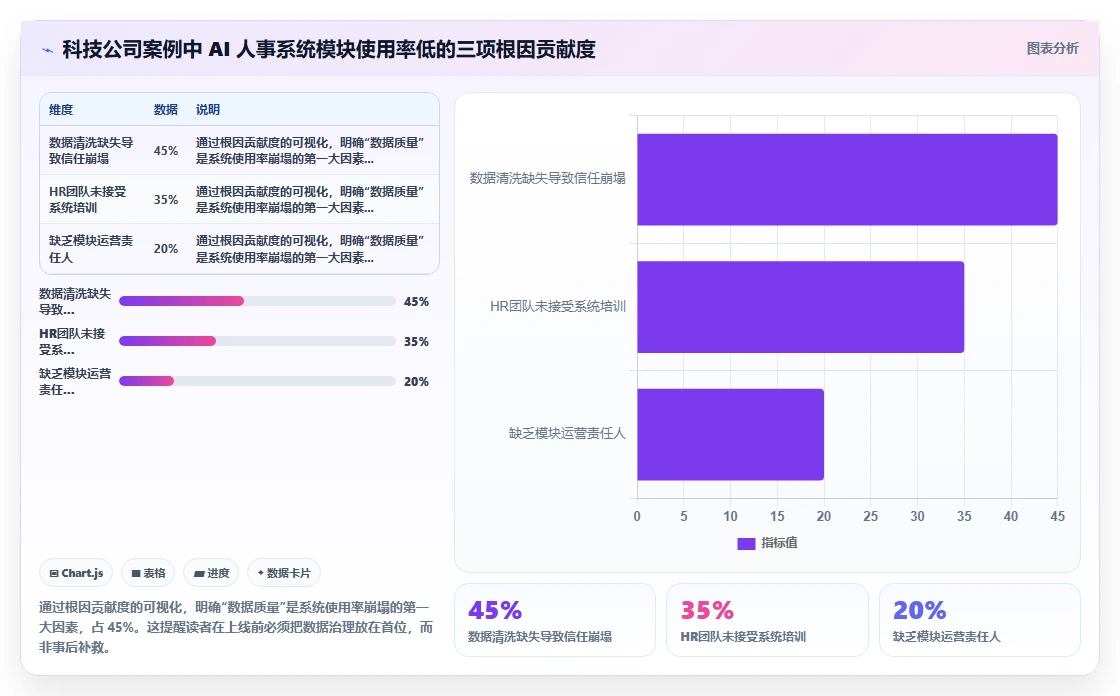Click the summary paragraph below the tags
The height and width of the screenshot is (696, 1120).
pos(236,627)
